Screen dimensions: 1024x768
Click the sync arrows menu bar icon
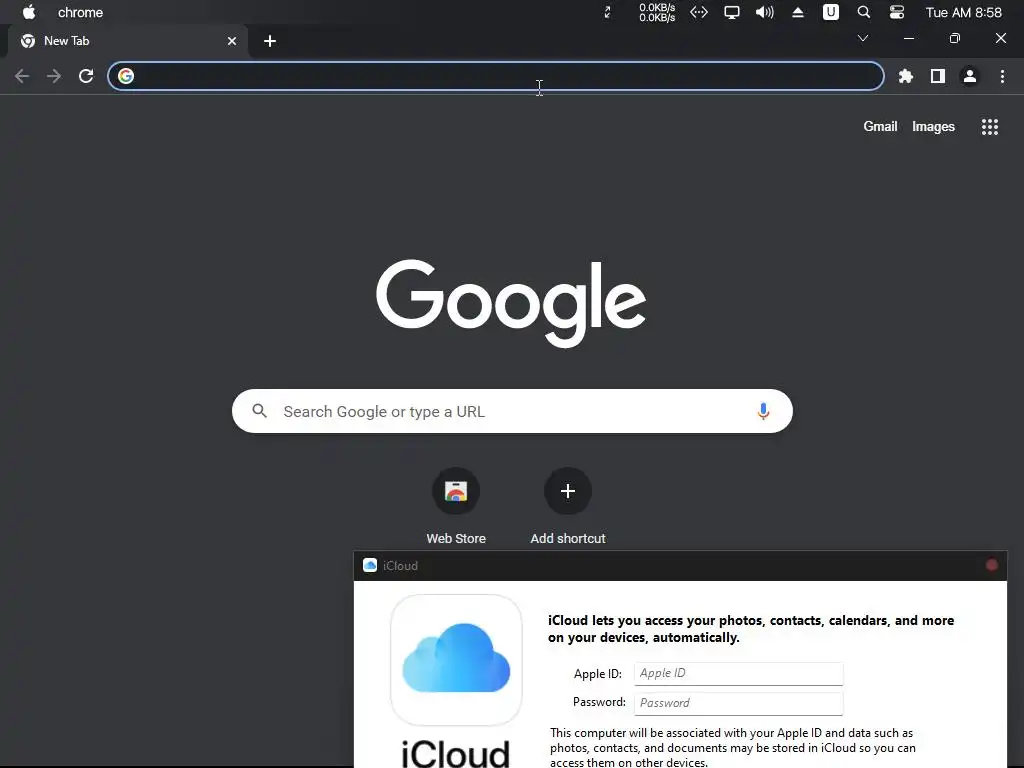[x=607, y=12]
